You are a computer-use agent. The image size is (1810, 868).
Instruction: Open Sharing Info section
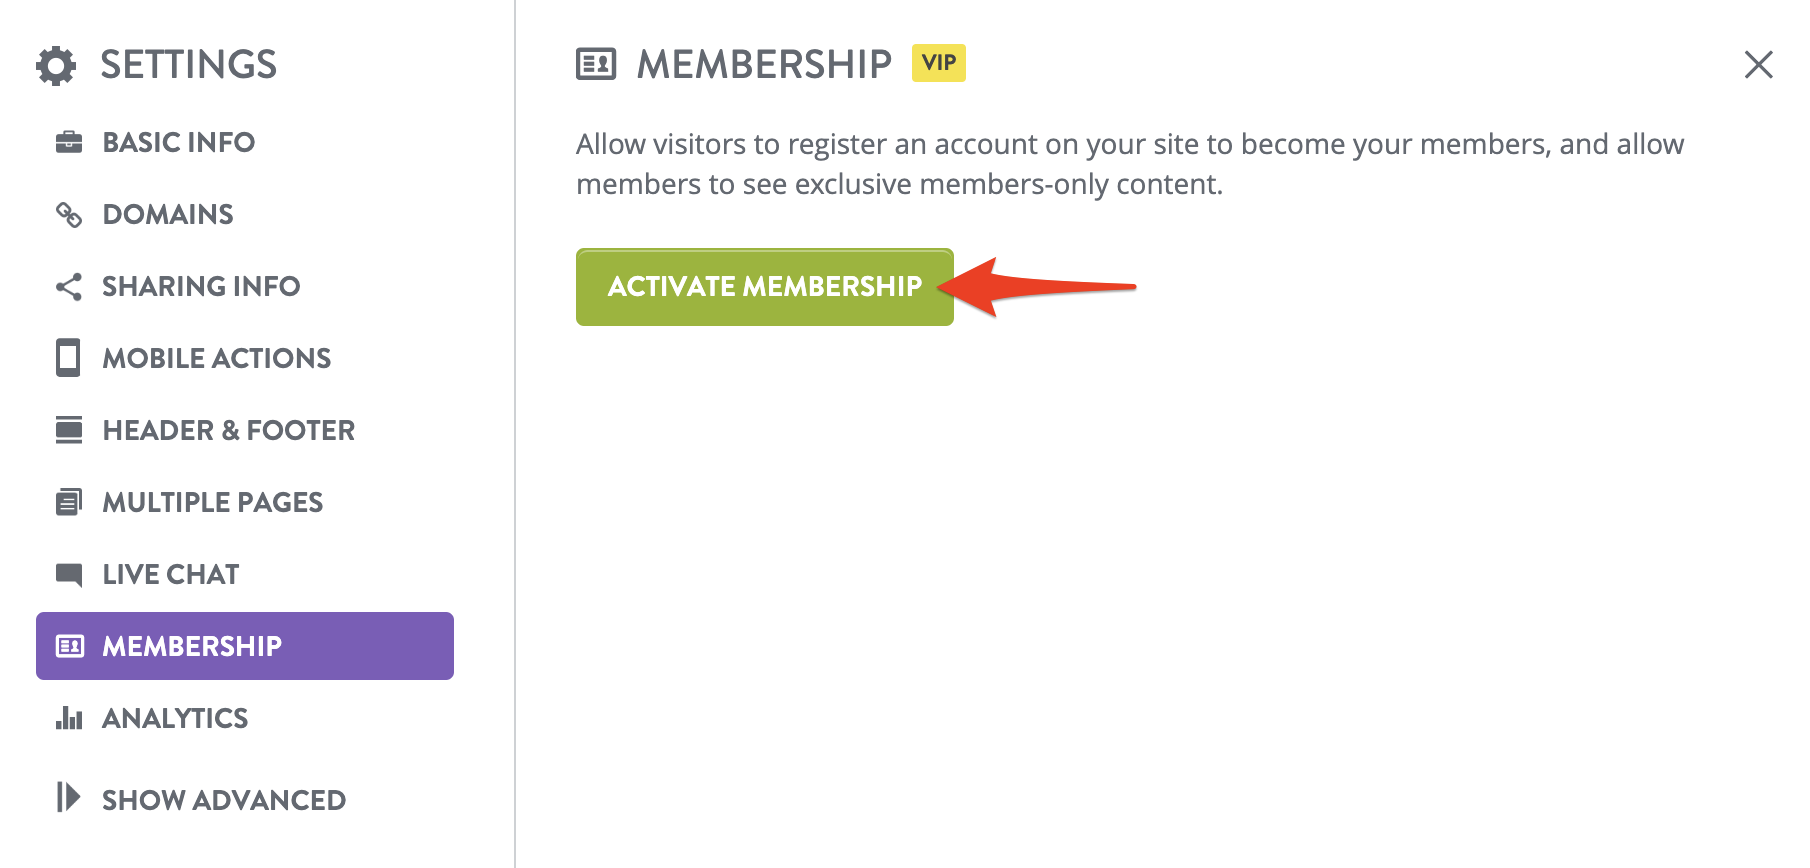201,287
